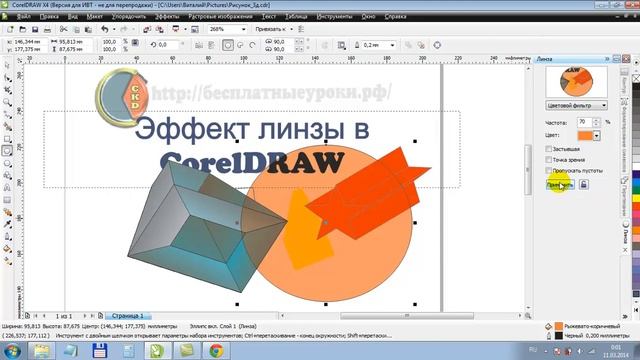Viewport: 640px width, 360px height.
Task: Select the Pie mode button in property bar
Action: (x=240, y=45)
